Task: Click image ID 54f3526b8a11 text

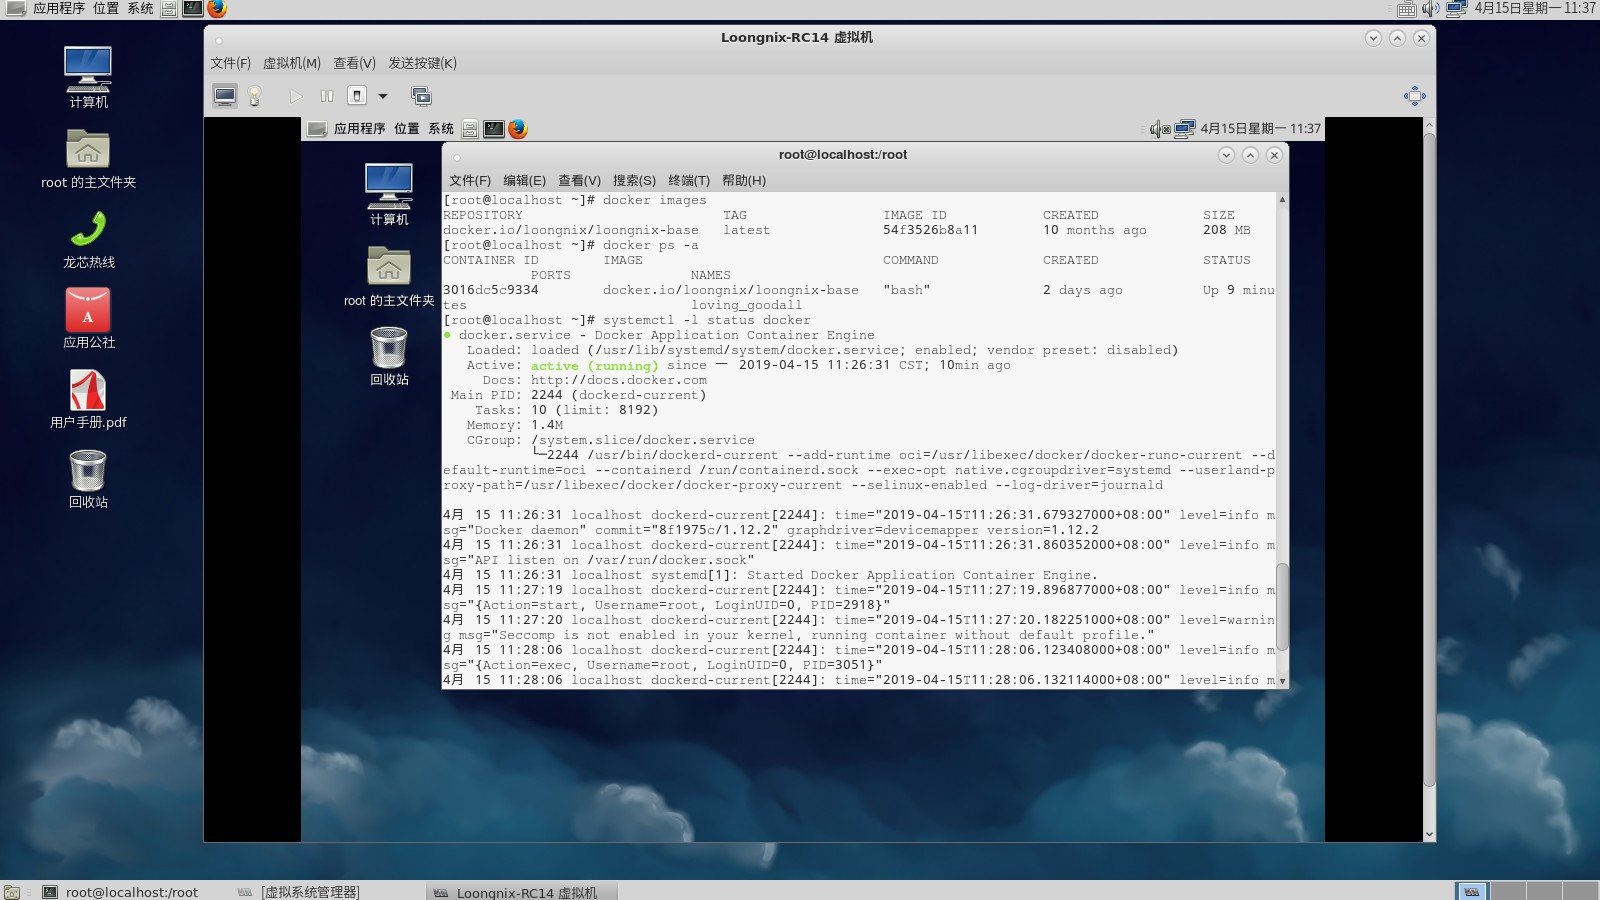Action: pyautogui.click(x=931, y=230)
